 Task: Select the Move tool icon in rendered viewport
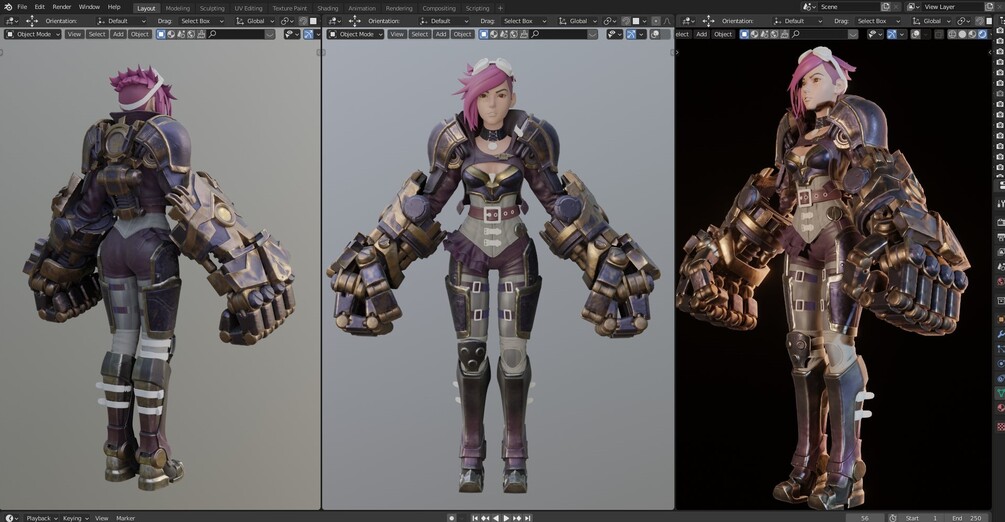(708, 21)
